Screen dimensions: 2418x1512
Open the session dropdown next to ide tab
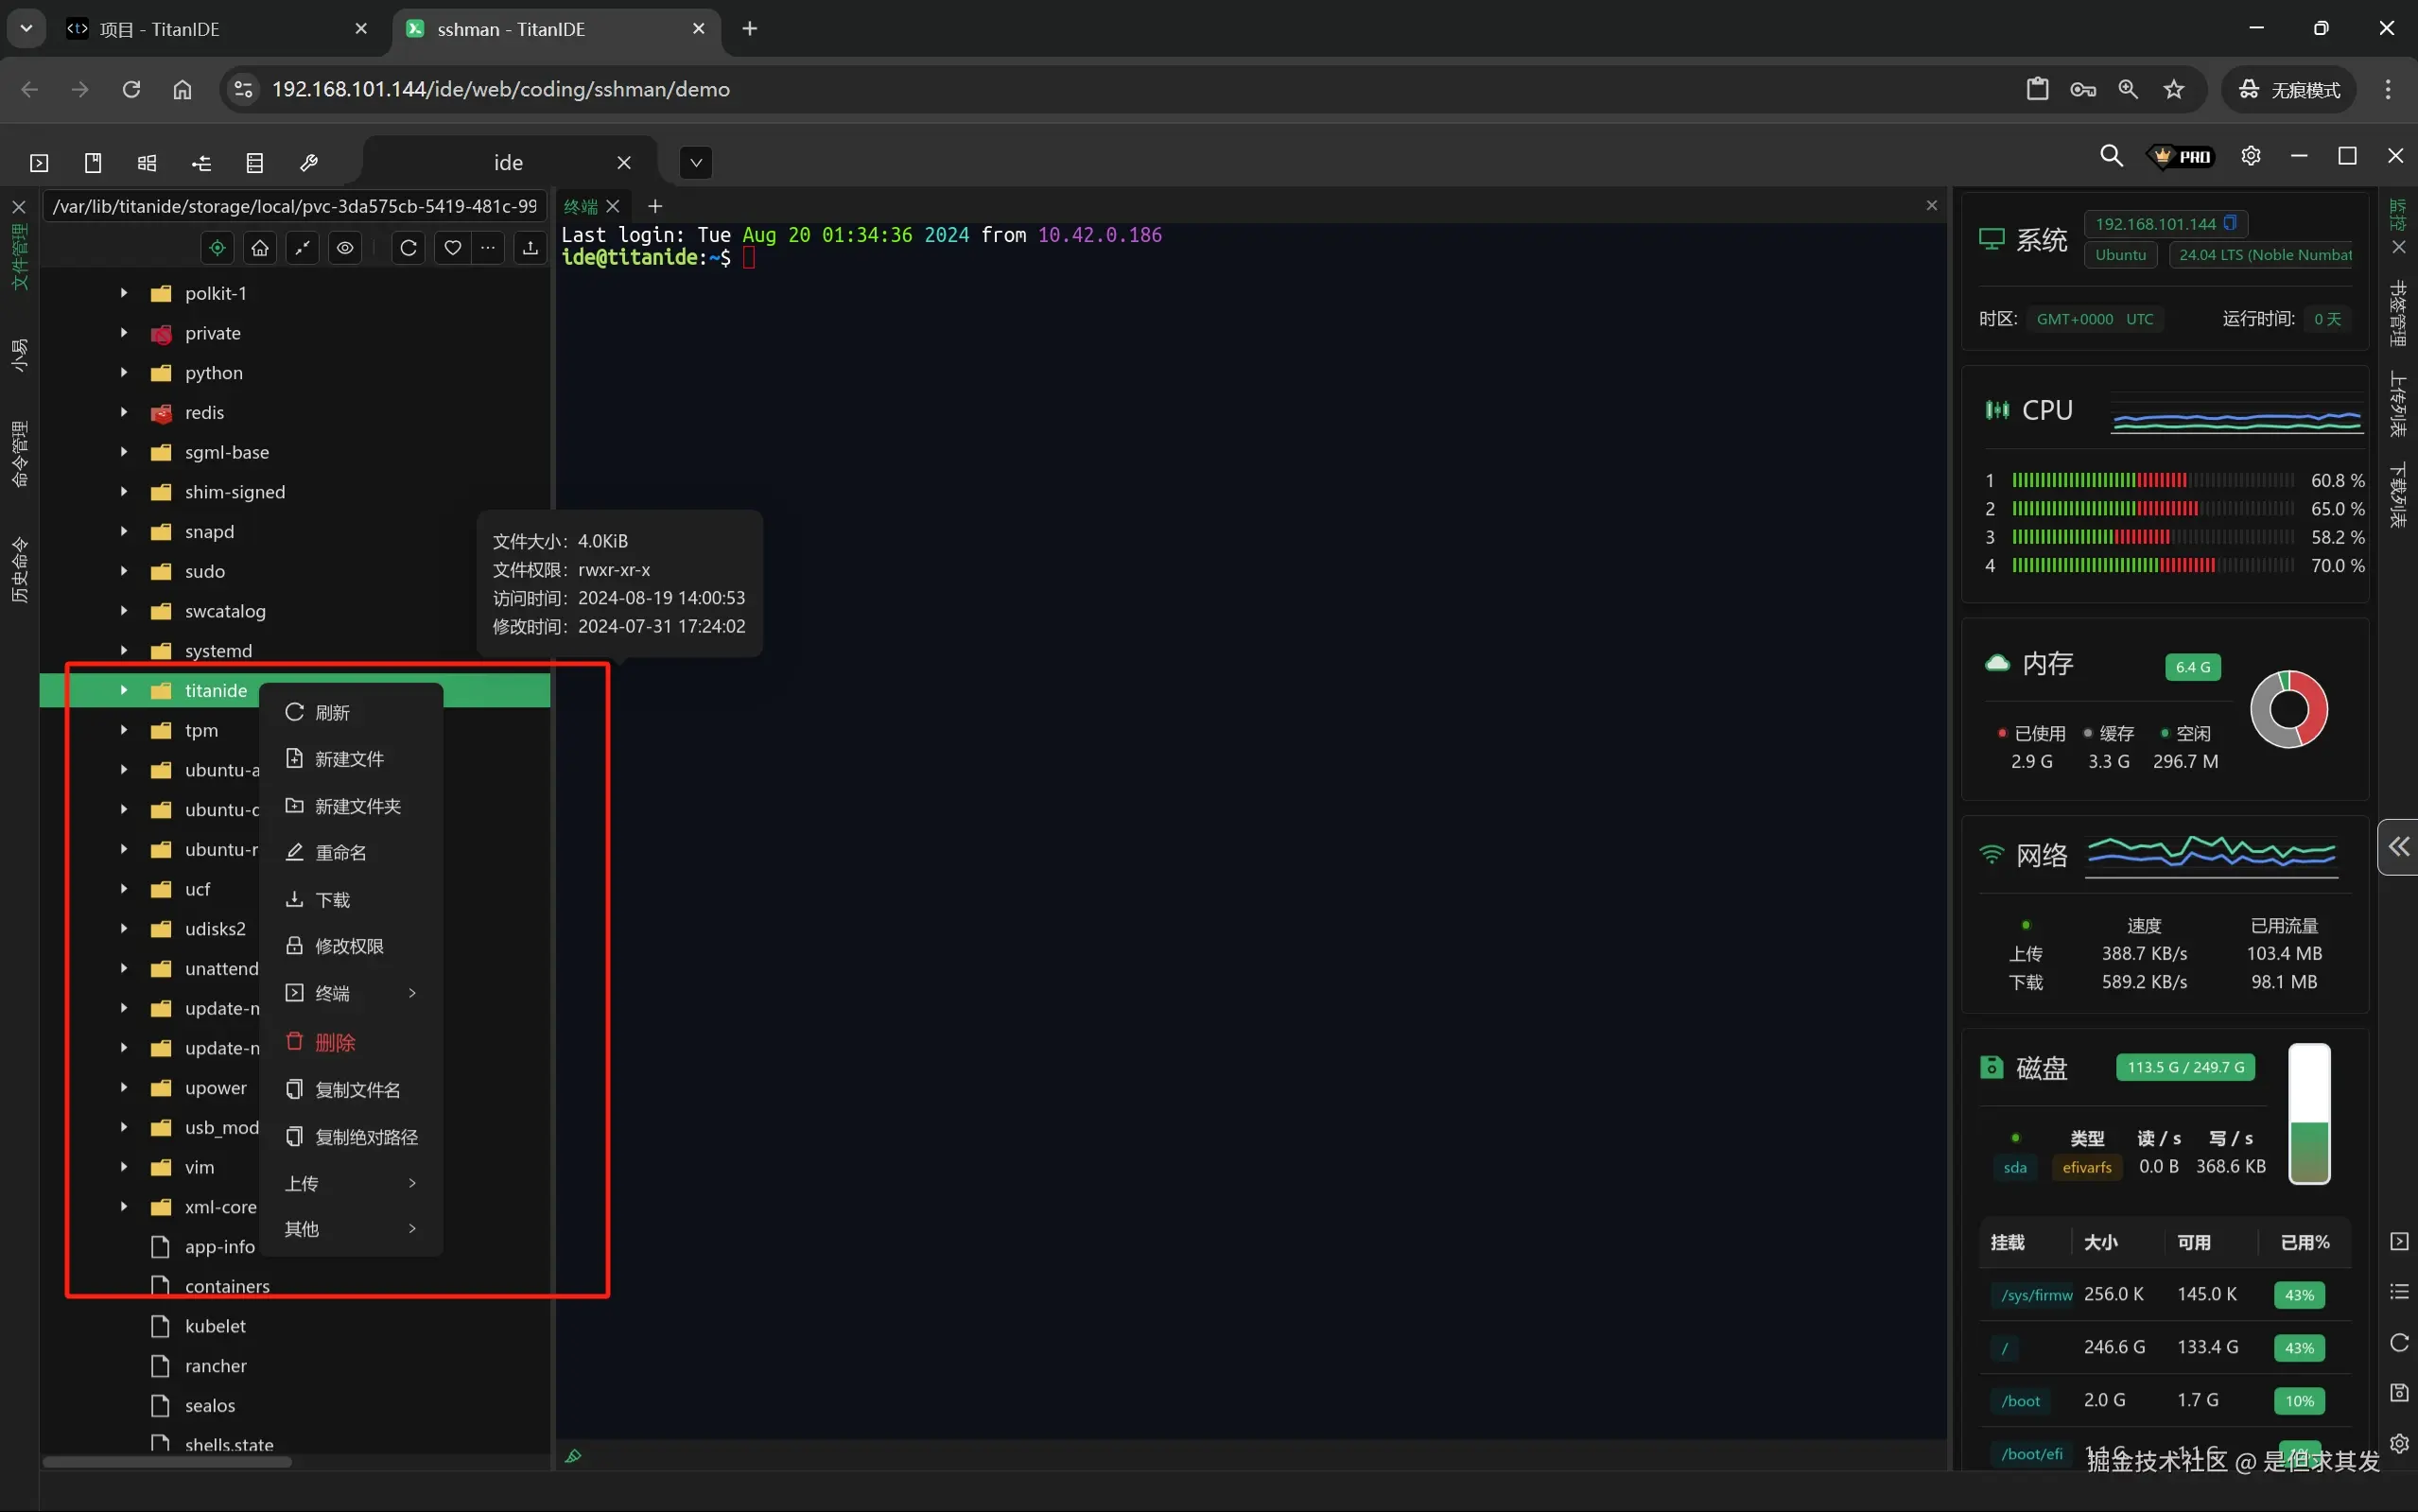point(696,163)
